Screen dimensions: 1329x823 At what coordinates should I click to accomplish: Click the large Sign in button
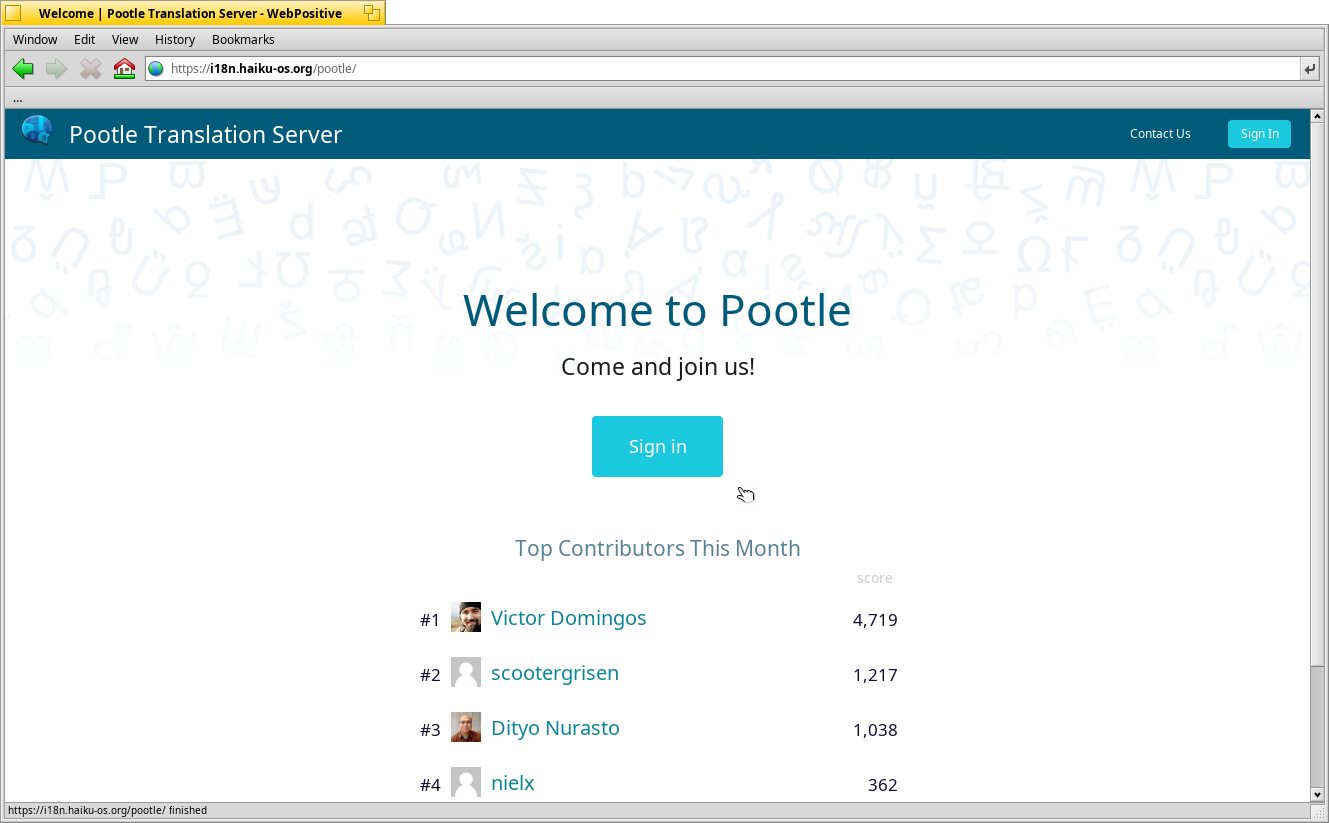[657, 446]
